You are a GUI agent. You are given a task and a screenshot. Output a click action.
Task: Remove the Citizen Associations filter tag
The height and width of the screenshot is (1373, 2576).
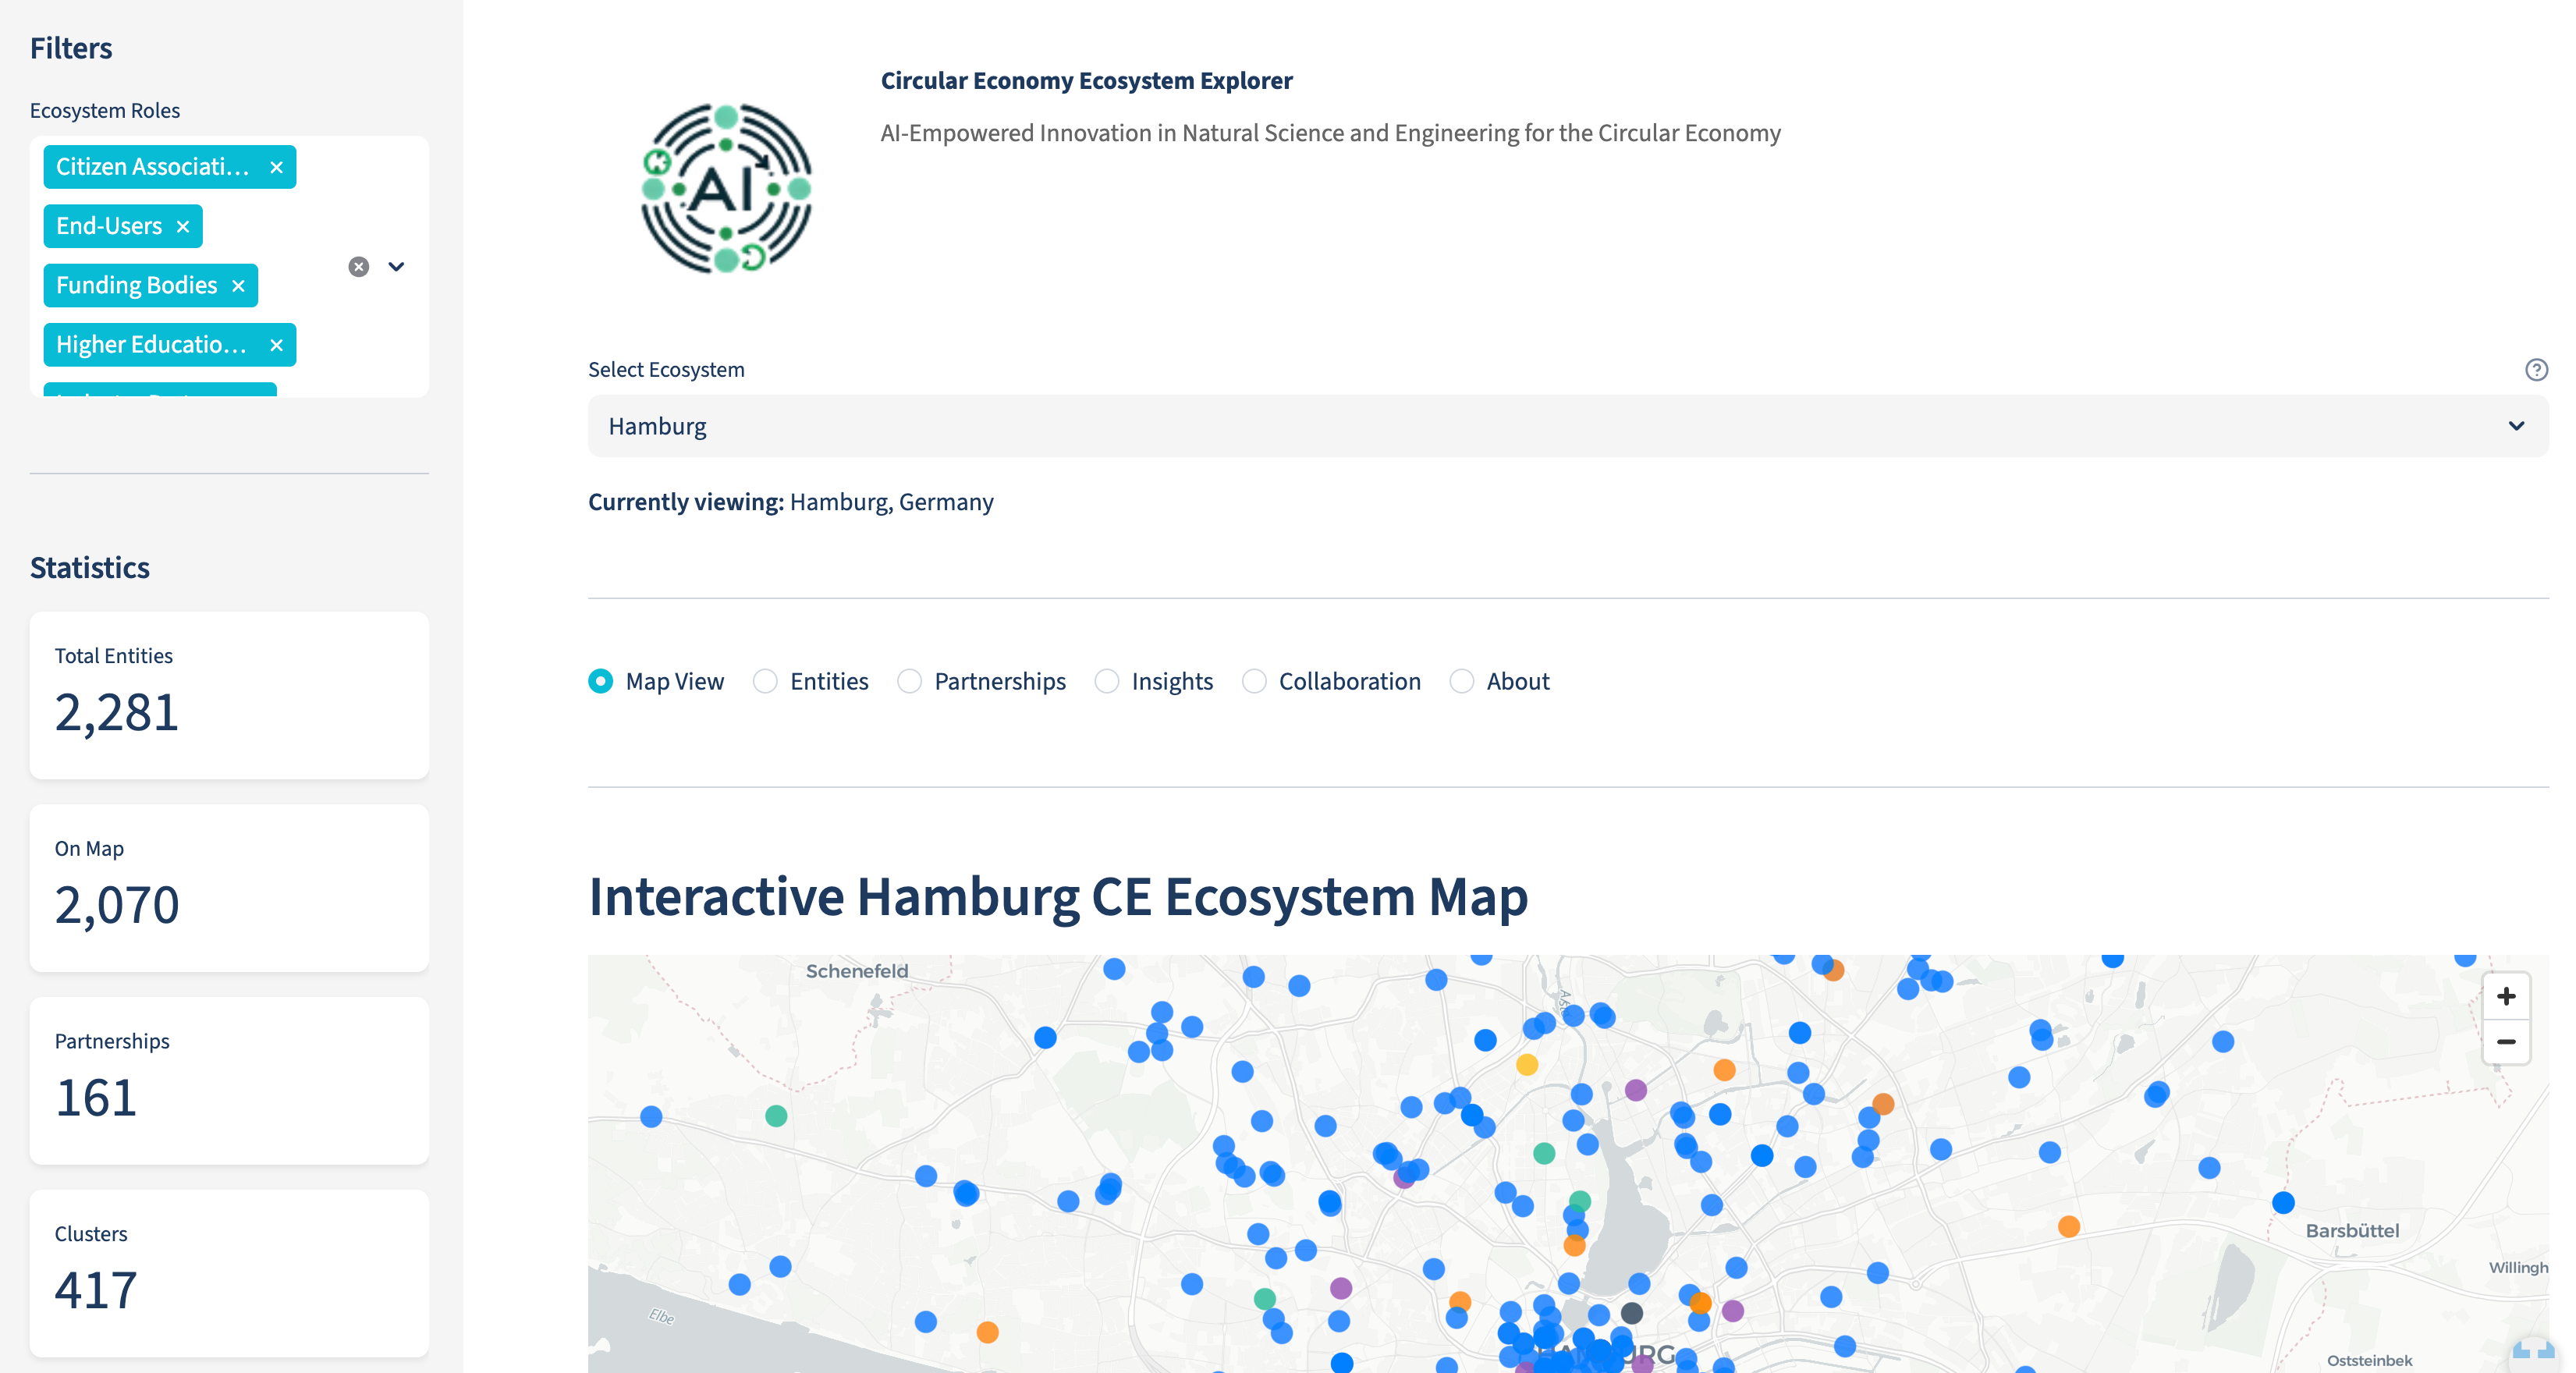pos(276,167)
